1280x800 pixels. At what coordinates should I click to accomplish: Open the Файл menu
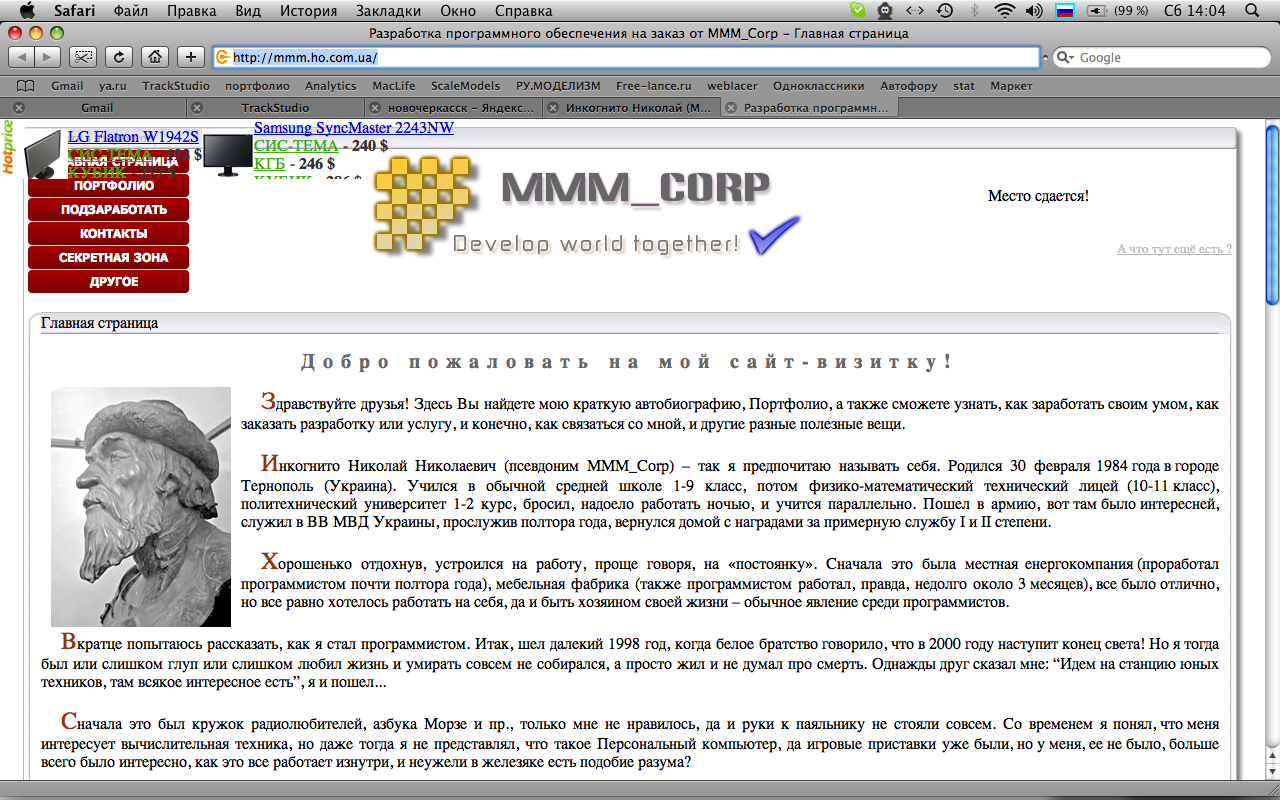[x=132, y=11]
